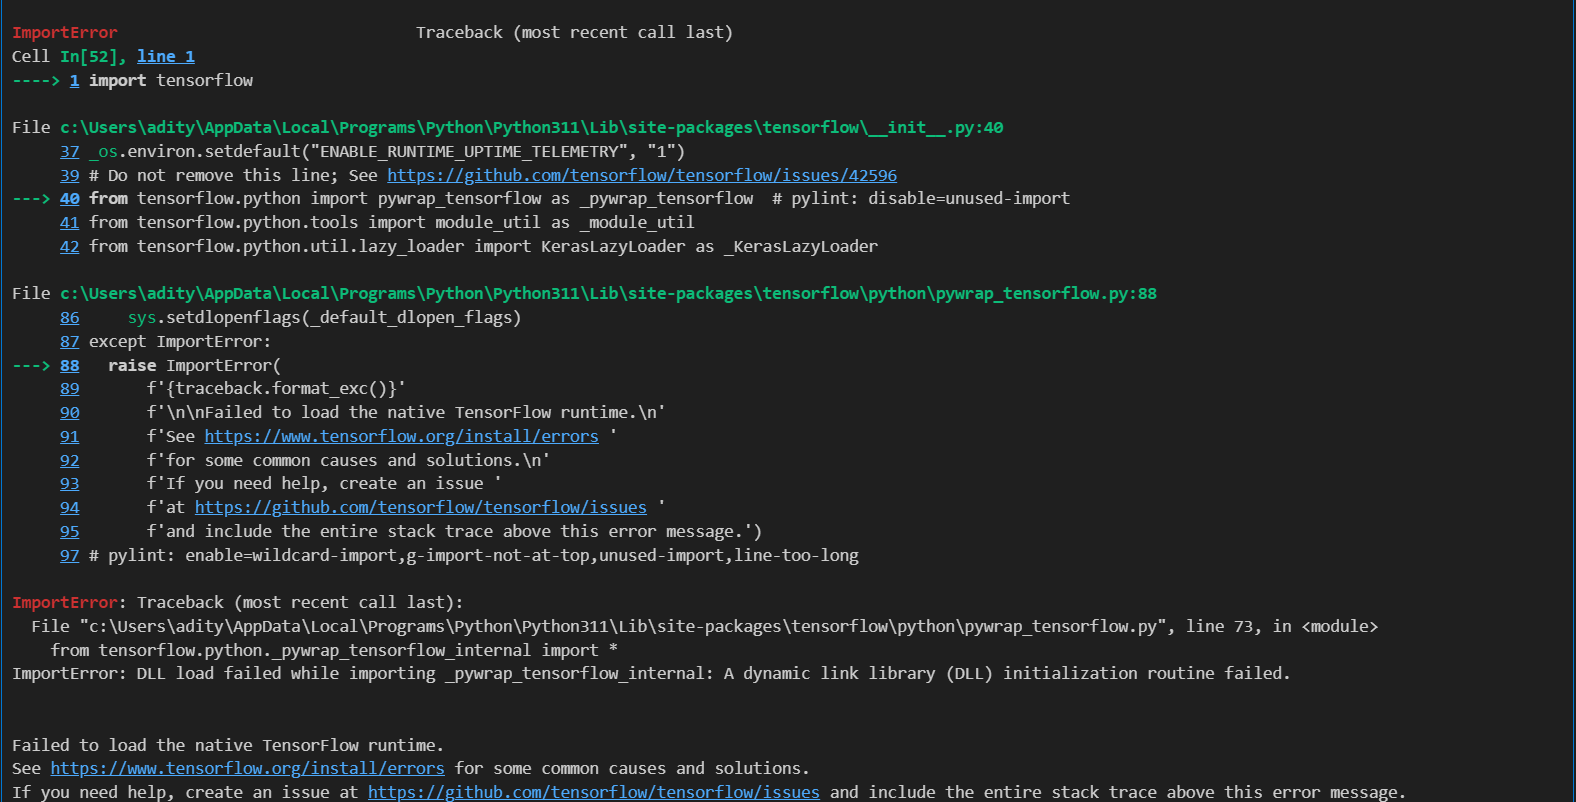Click 'from tensorflow.python._pywrap_tensorflow_internal import *' line
The width and height of the screenshot is (1576, 802).
334,650
